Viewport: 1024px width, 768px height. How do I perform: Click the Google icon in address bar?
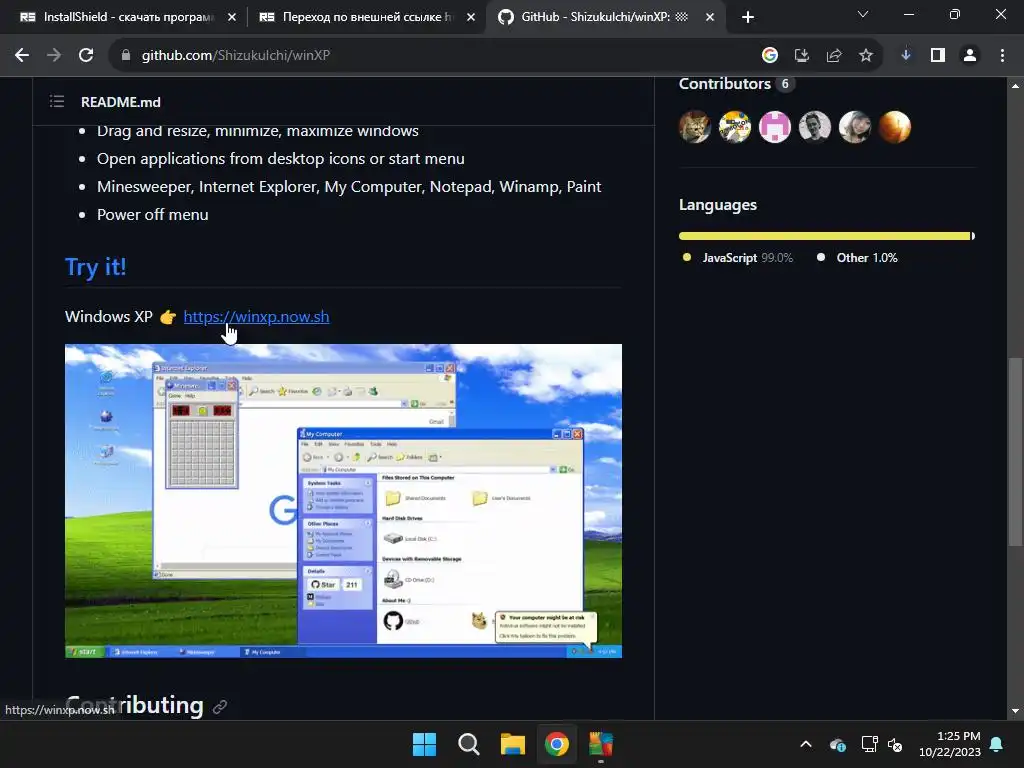770,56
